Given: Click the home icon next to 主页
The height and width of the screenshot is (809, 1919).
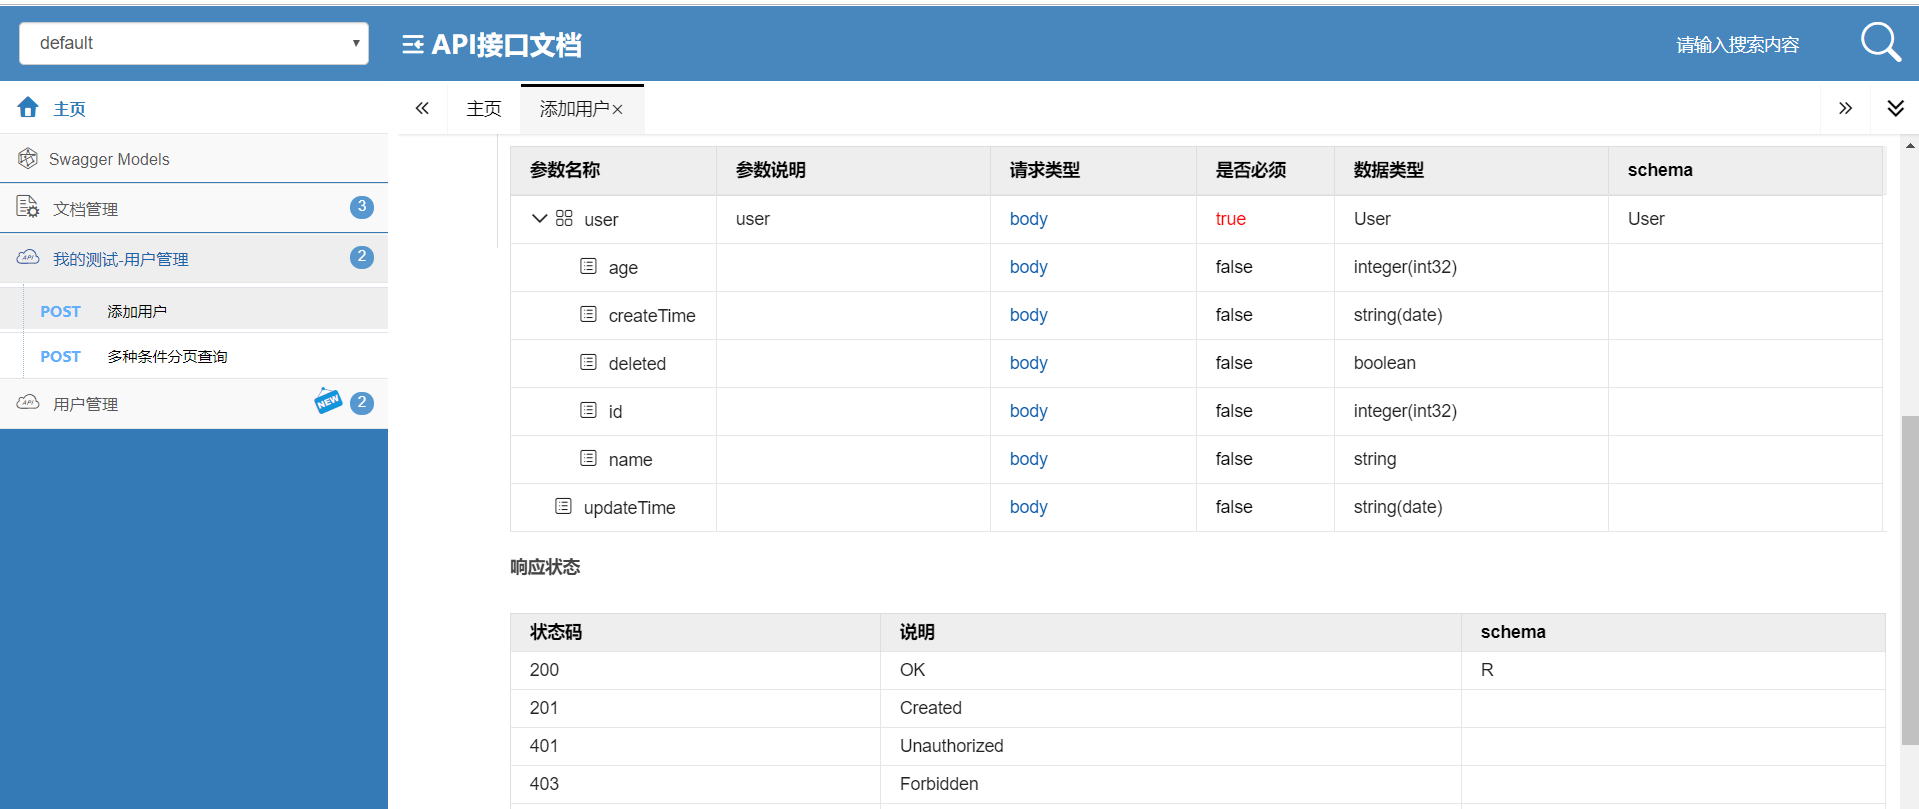Looking at the screenshot, I should [x=28, y=107].
